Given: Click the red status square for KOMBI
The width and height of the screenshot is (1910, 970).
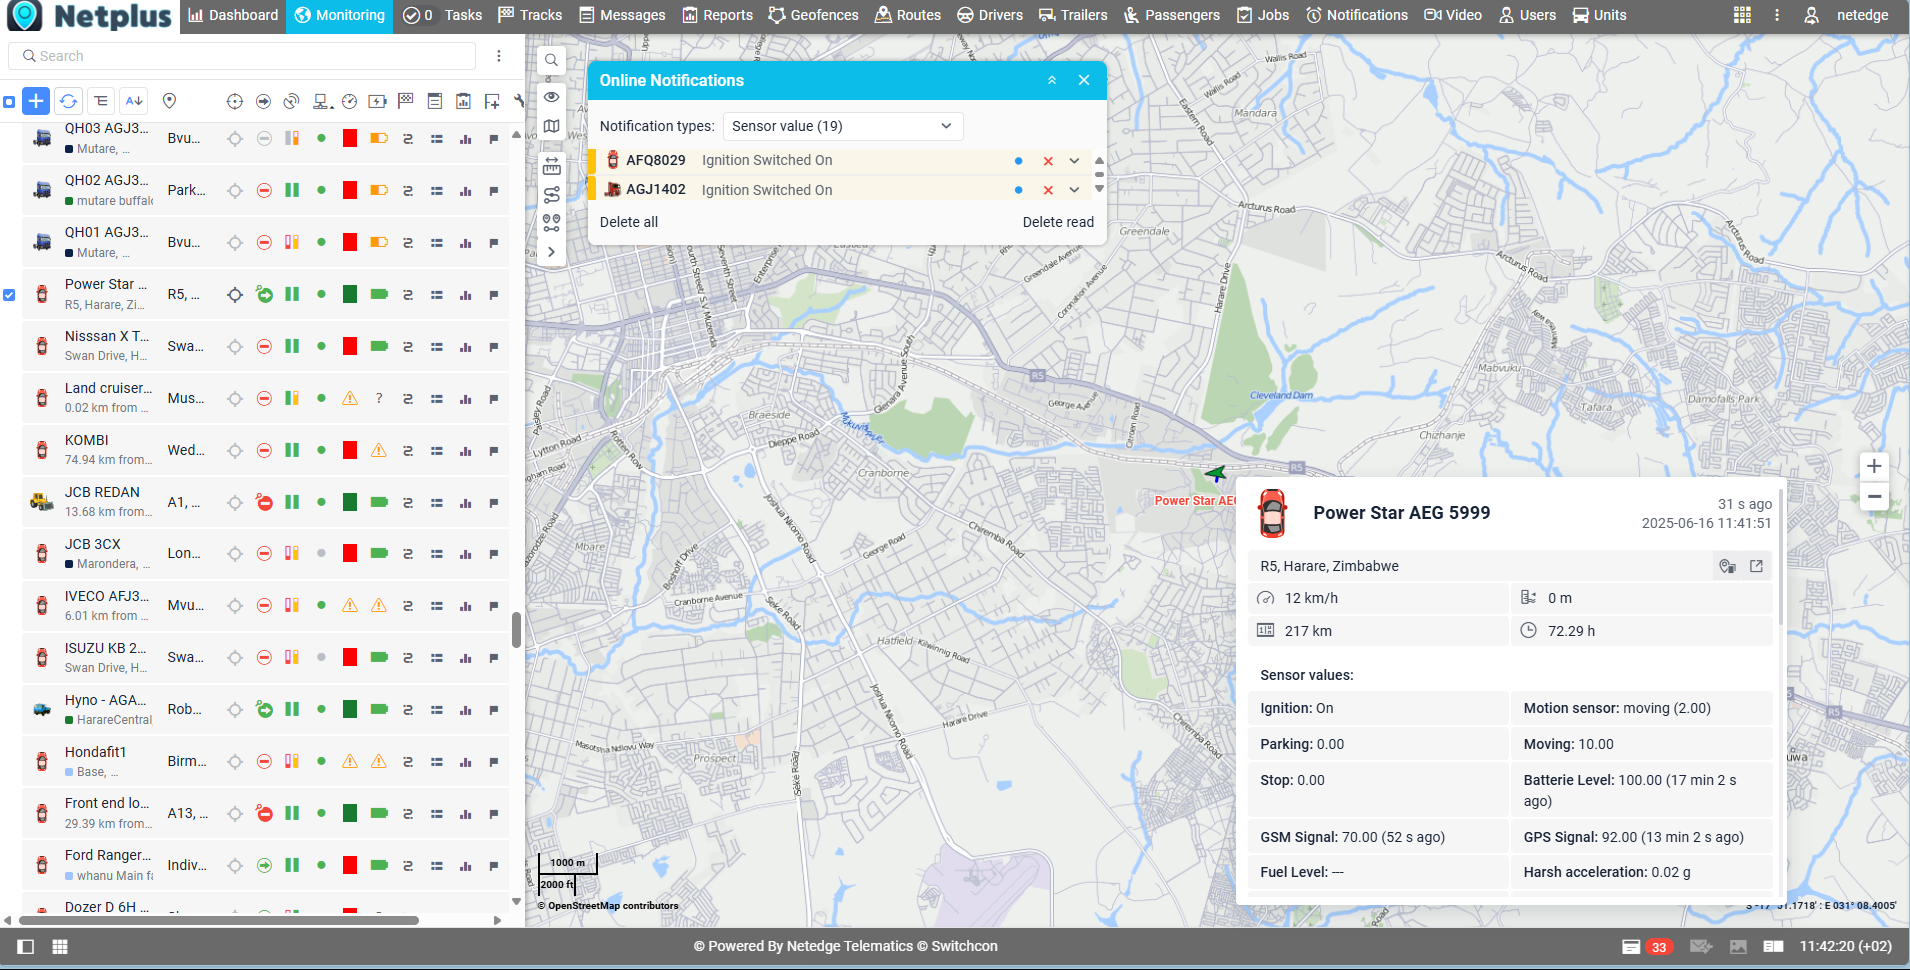Looking at the screenshot, I should [350, 450].
